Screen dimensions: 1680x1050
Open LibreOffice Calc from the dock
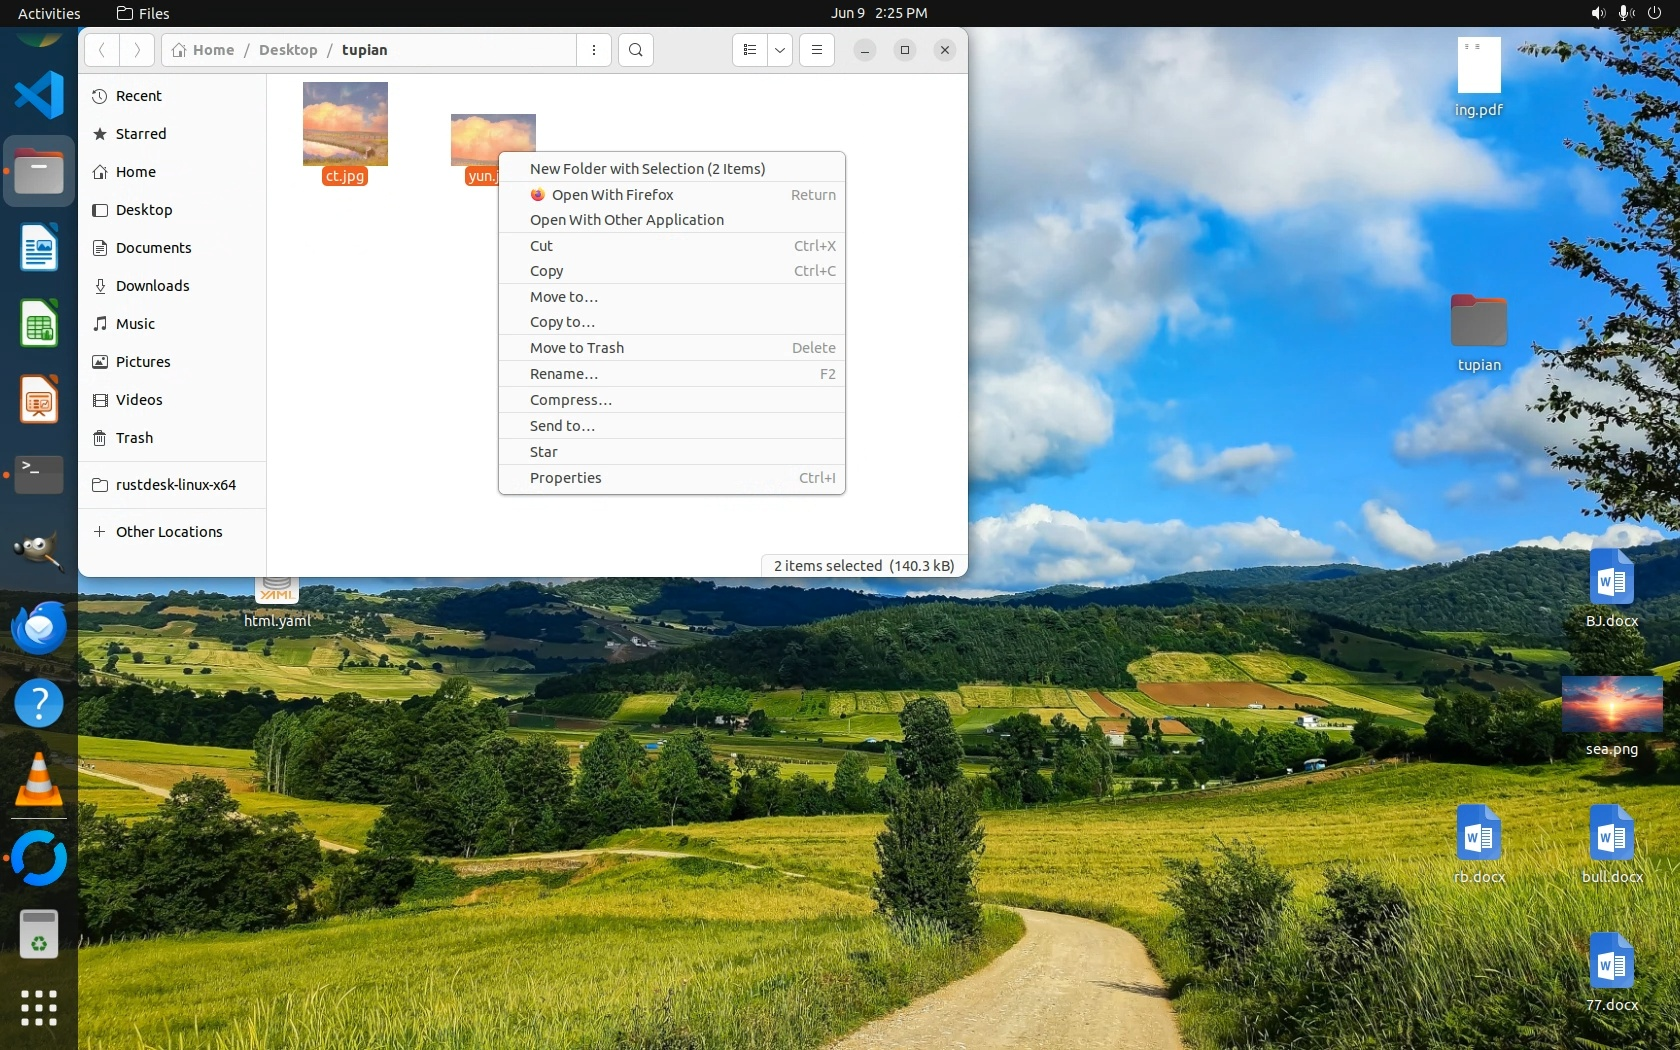tap(39, 324)
